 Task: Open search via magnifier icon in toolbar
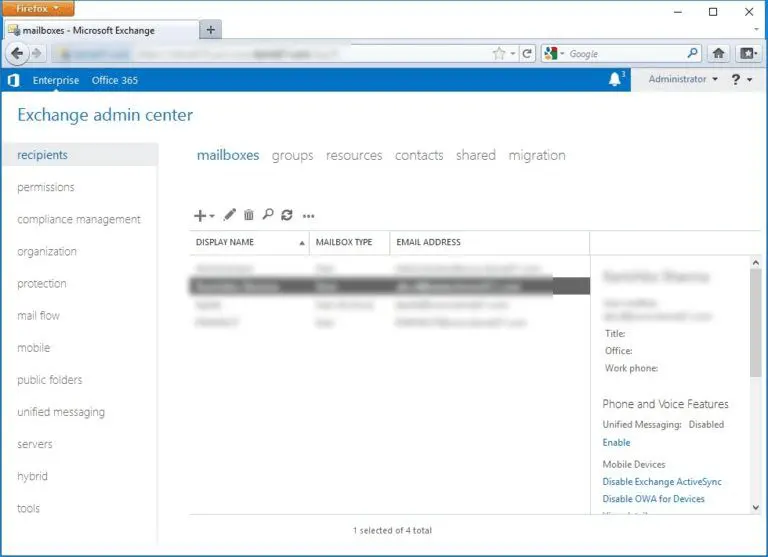pyautogui.click(x=268, y=215)
